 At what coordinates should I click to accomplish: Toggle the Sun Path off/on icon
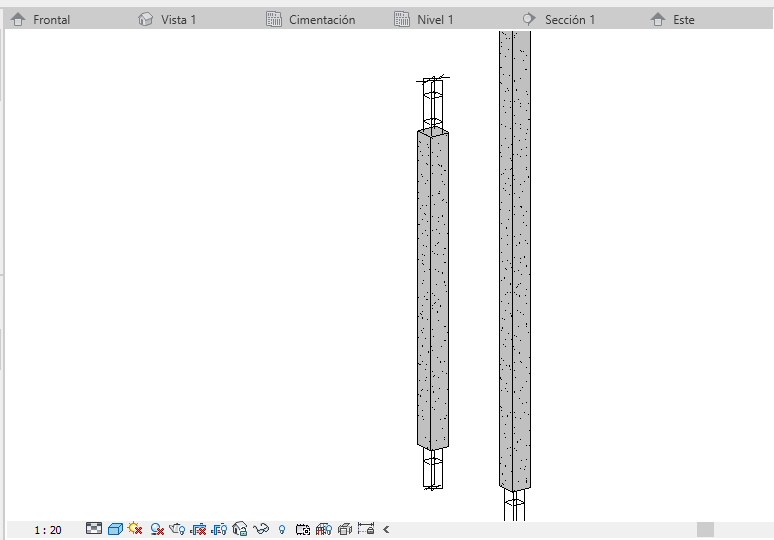pos(135,529)
